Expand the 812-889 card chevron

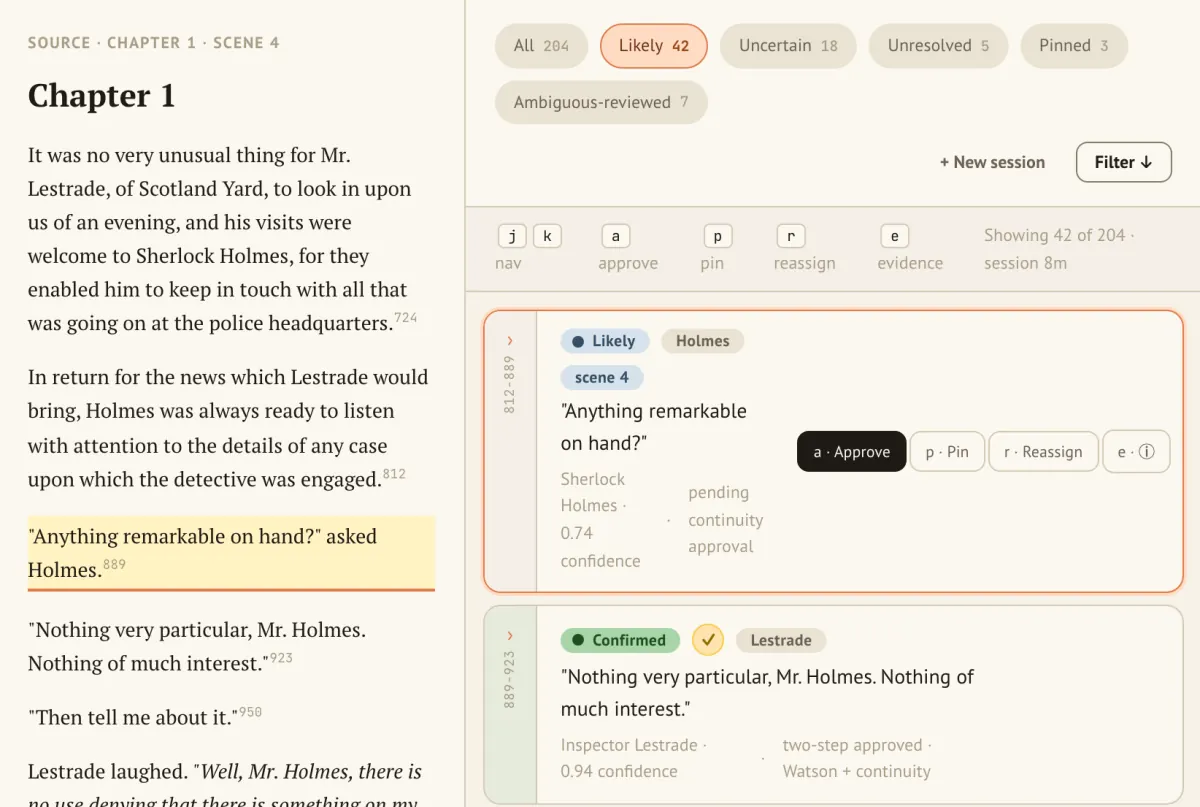[510, 341]
